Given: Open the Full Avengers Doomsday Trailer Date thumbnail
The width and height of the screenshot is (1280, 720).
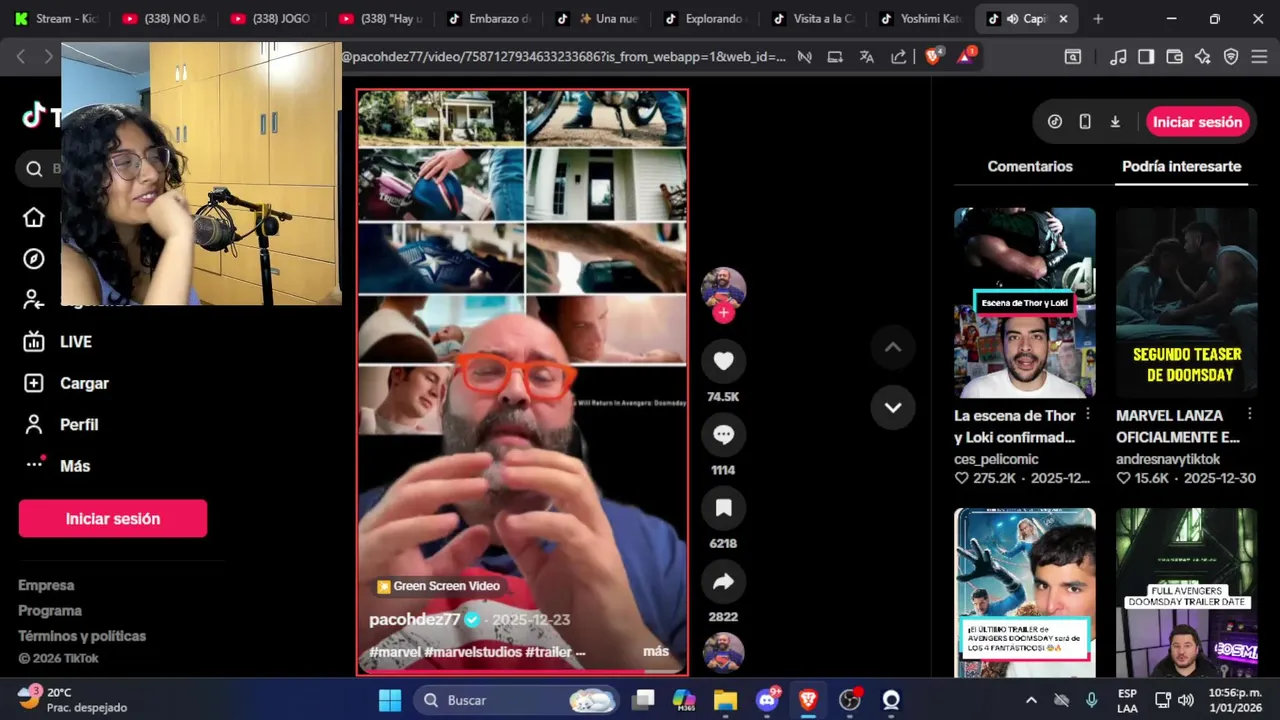Looking at the screenshot, I should (1186, 592).
